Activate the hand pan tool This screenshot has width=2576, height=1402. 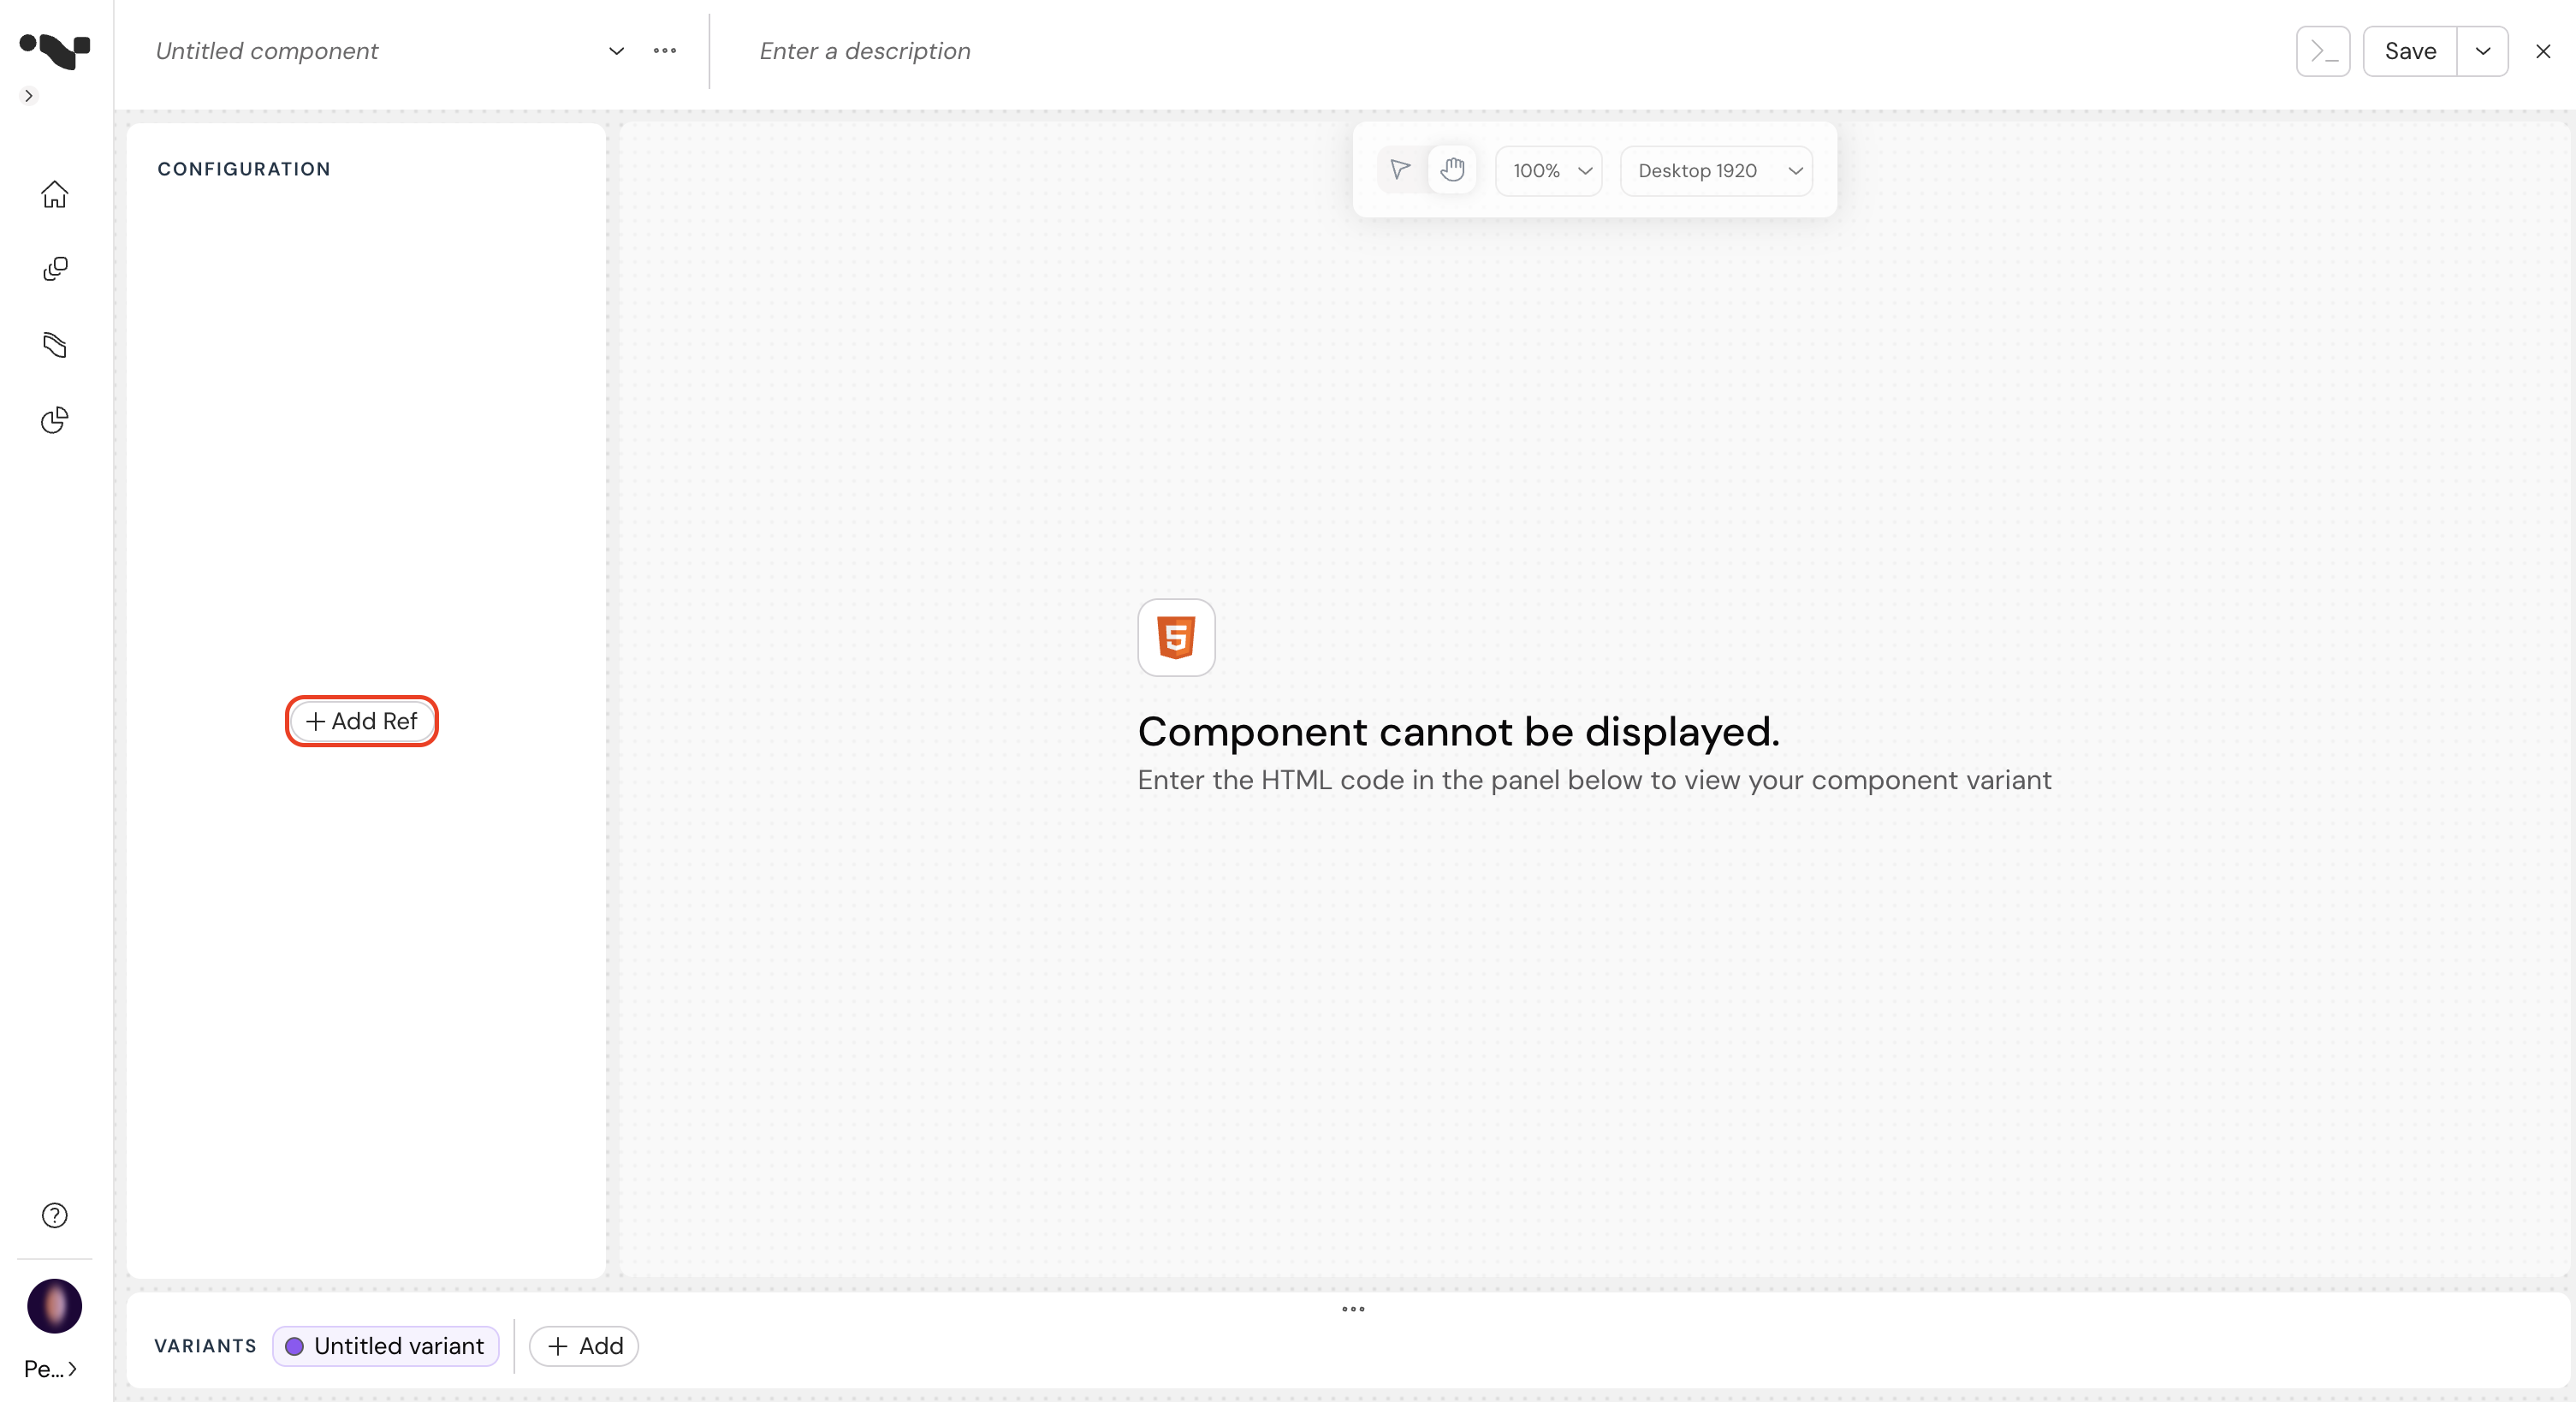1453,170
